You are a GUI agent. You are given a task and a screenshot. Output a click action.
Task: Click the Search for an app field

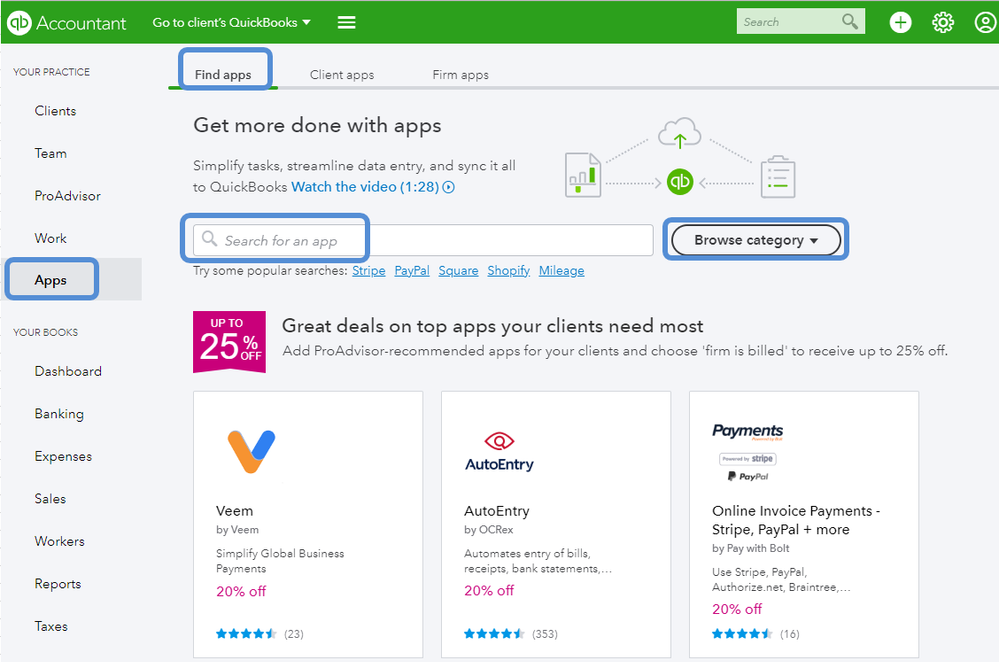[423, 240]
